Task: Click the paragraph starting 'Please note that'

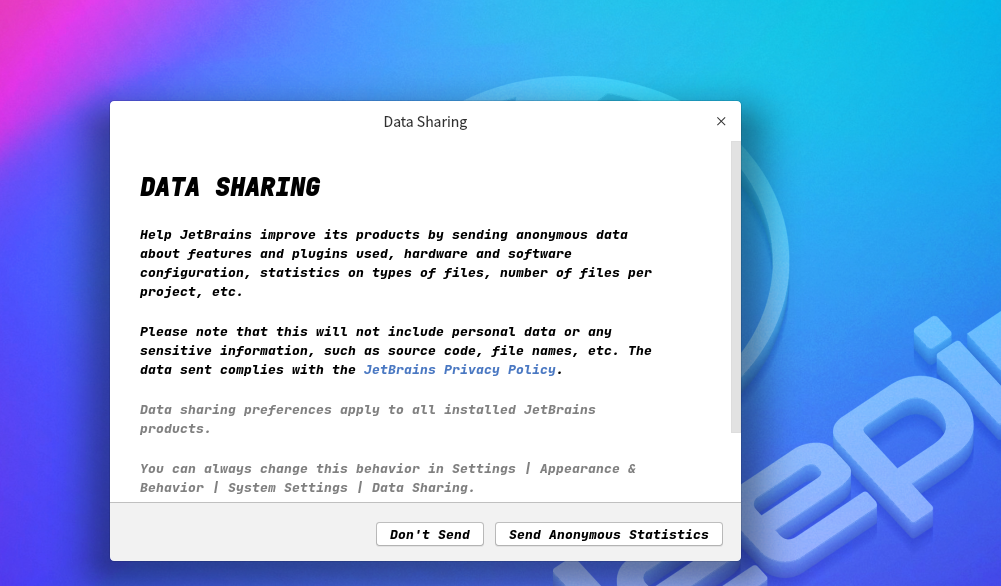Action: point(396,350)
